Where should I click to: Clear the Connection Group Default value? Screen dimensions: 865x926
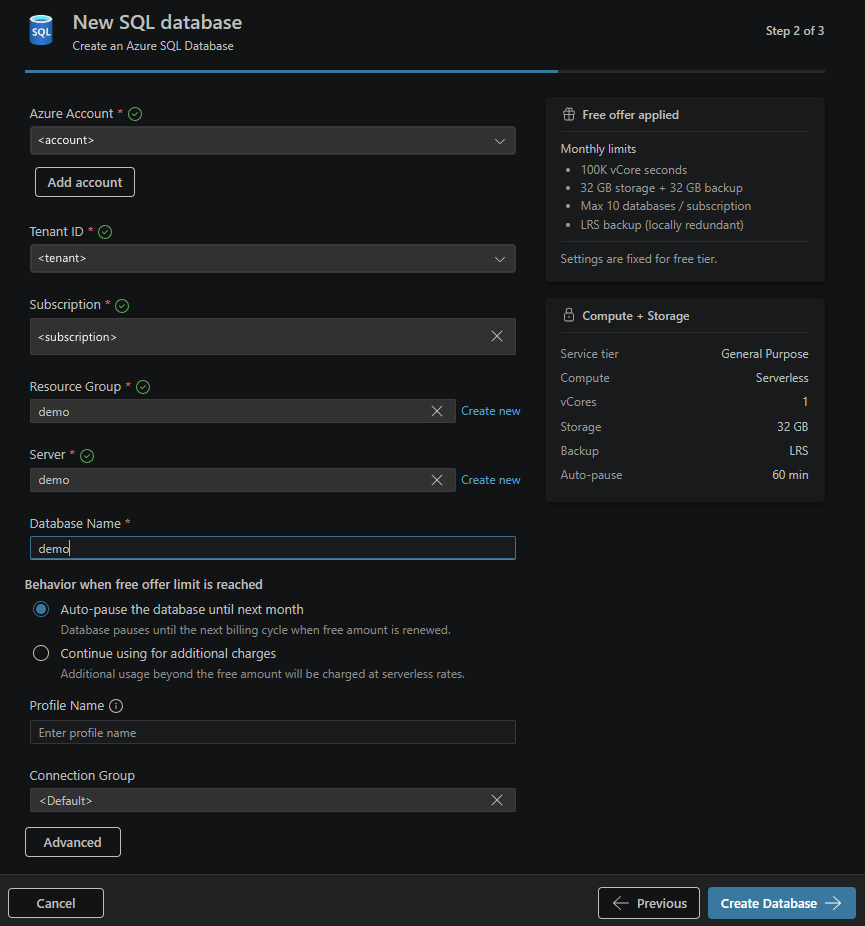[497, 800]
